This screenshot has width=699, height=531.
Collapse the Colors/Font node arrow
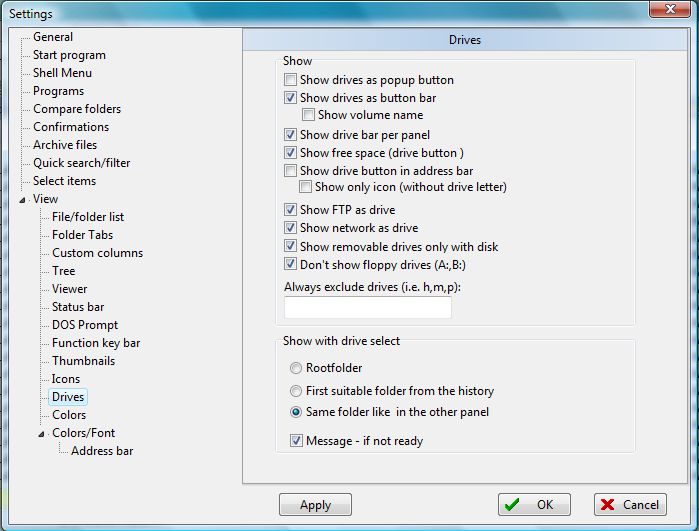tap(41, 434)
